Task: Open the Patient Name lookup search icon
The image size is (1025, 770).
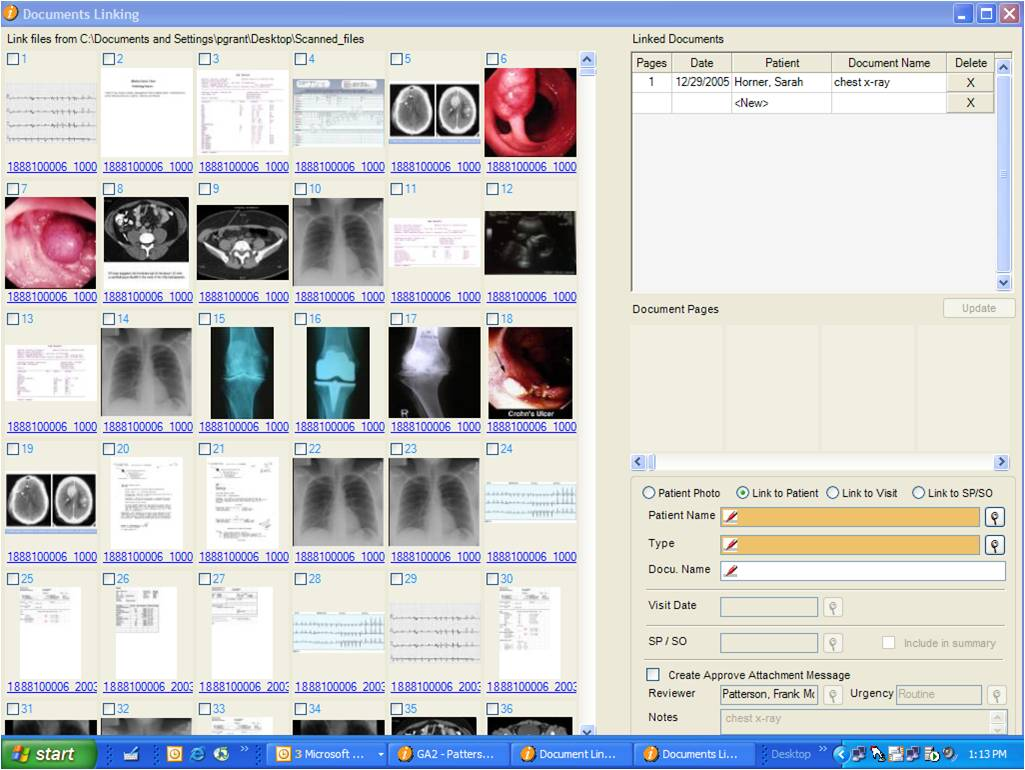Action: point(994,517)
